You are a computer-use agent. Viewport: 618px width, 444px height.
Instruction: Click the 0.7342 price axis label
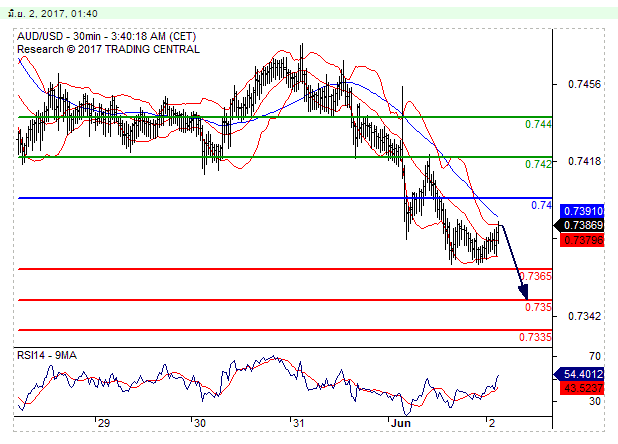[584, 316]
